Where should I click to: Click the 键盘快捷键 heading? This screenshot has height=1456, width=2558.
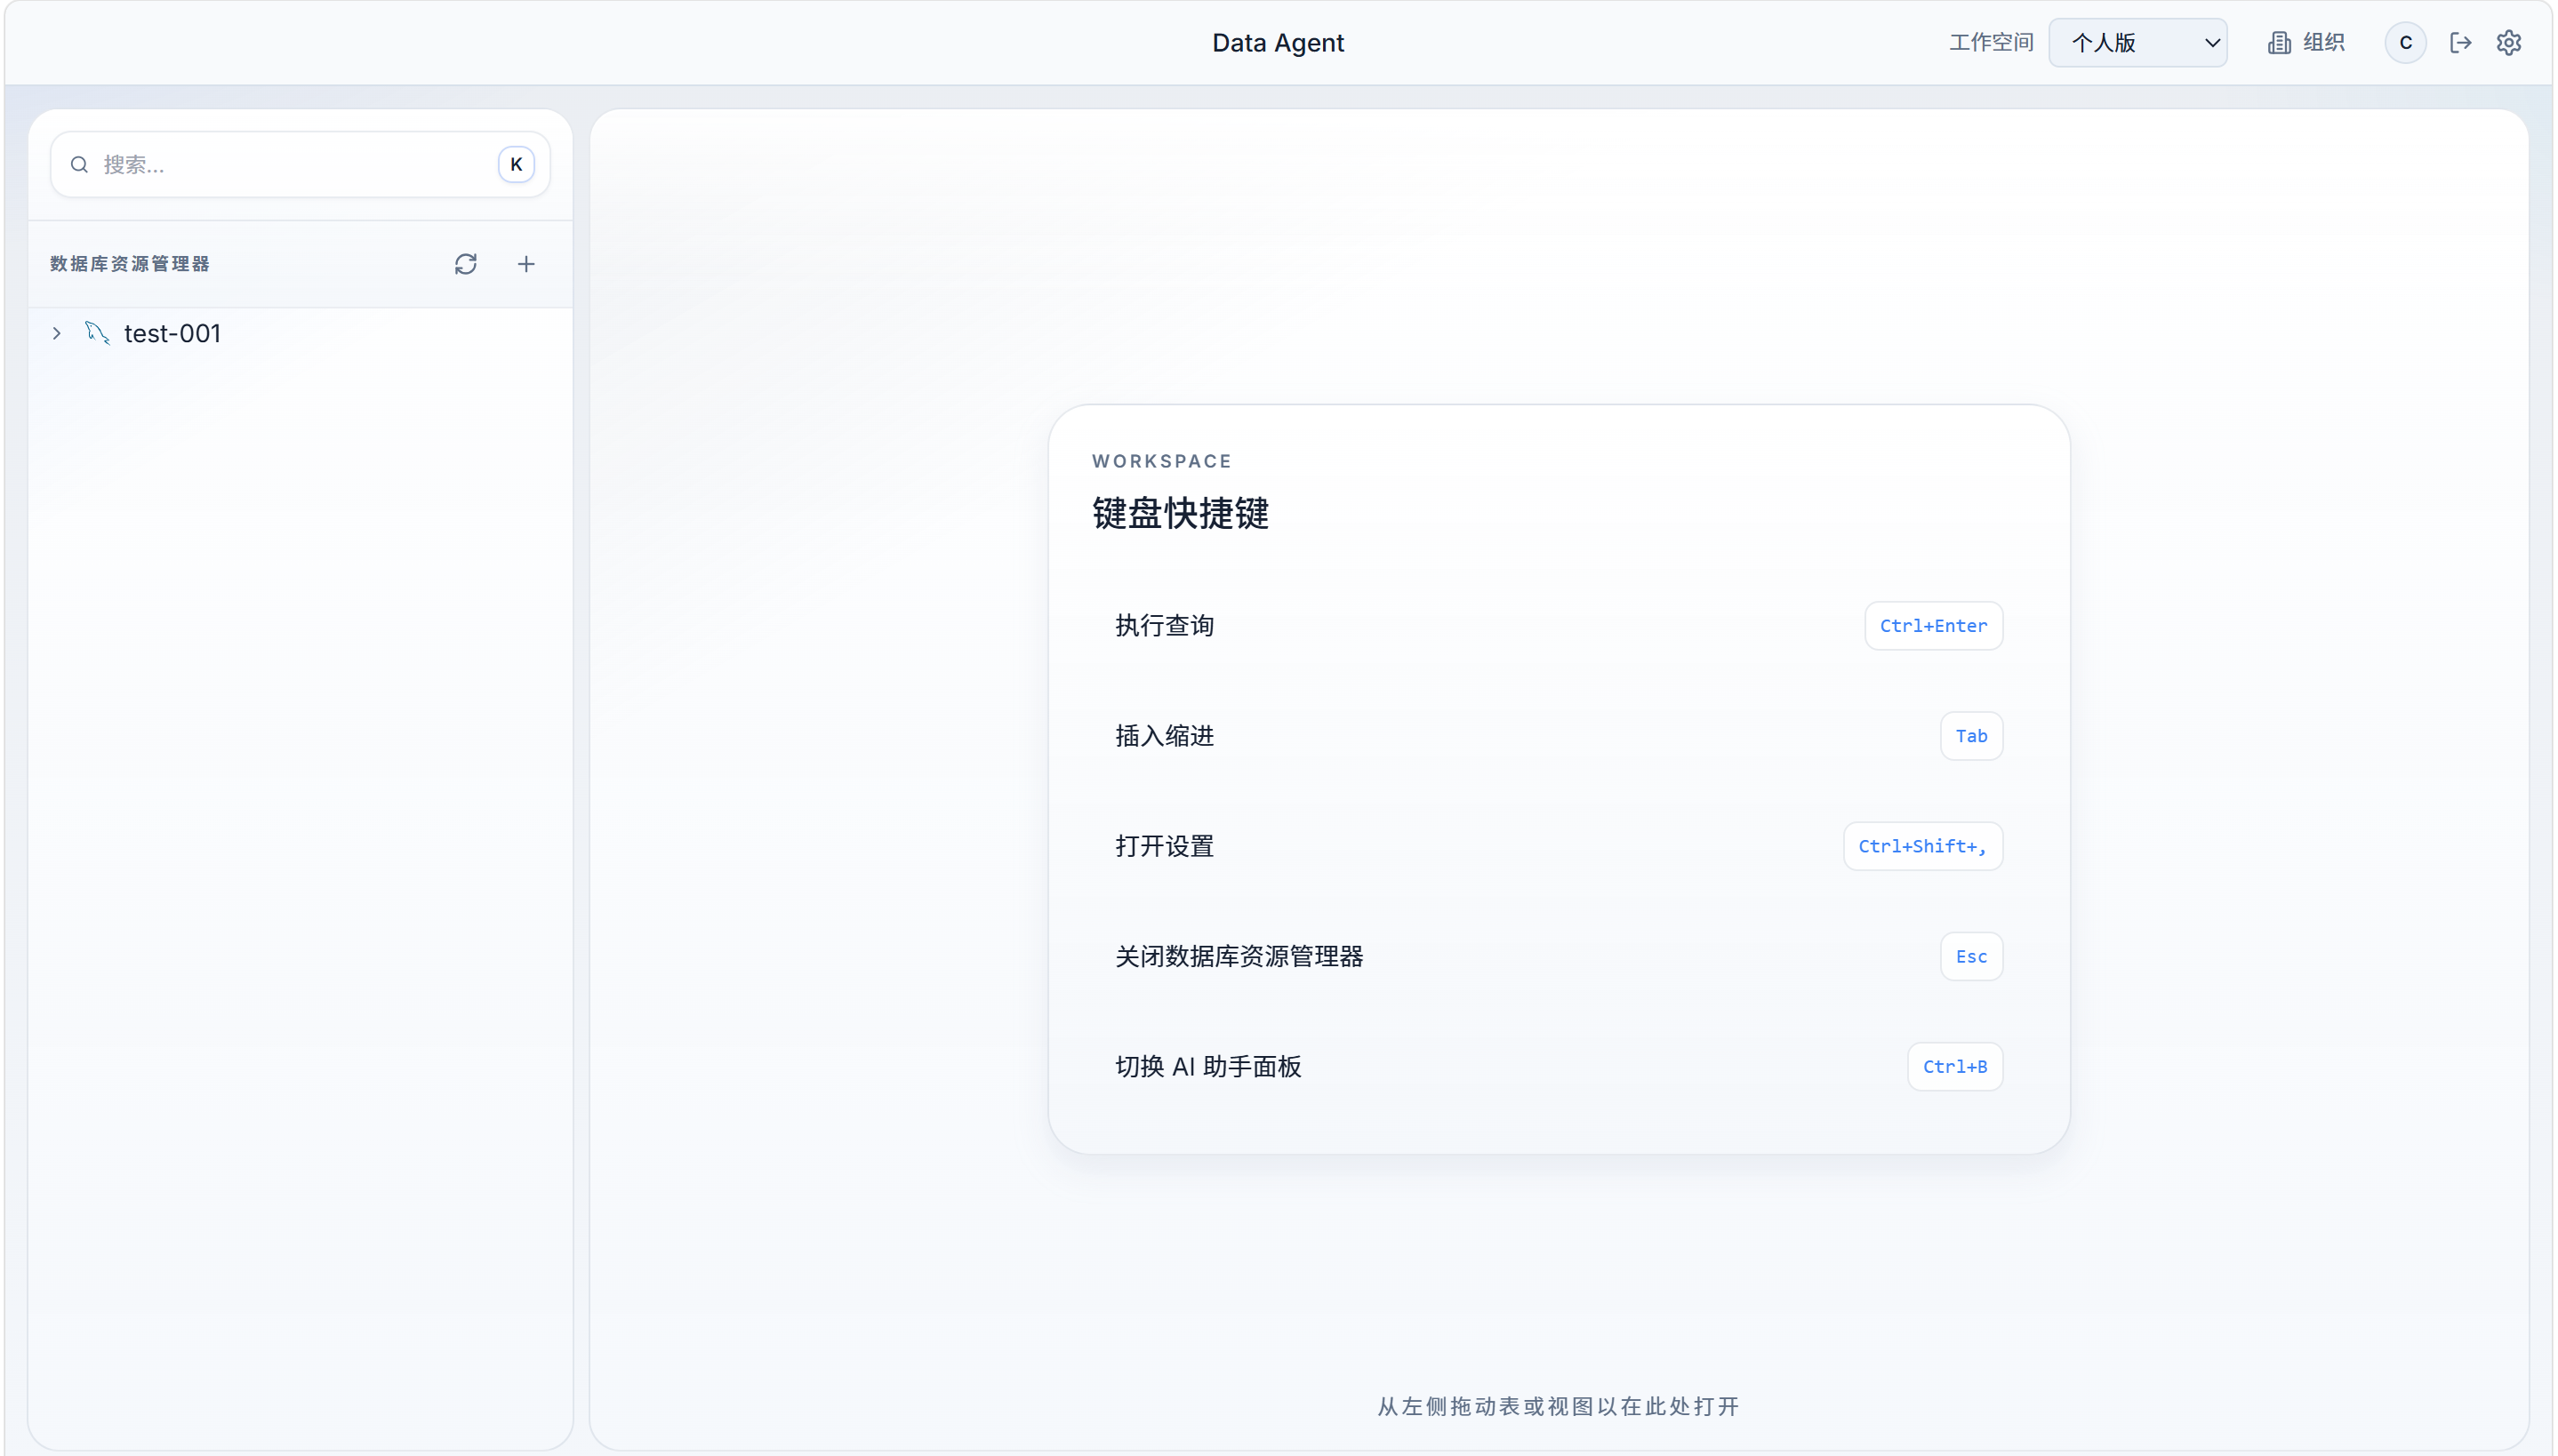point(1180,513)
